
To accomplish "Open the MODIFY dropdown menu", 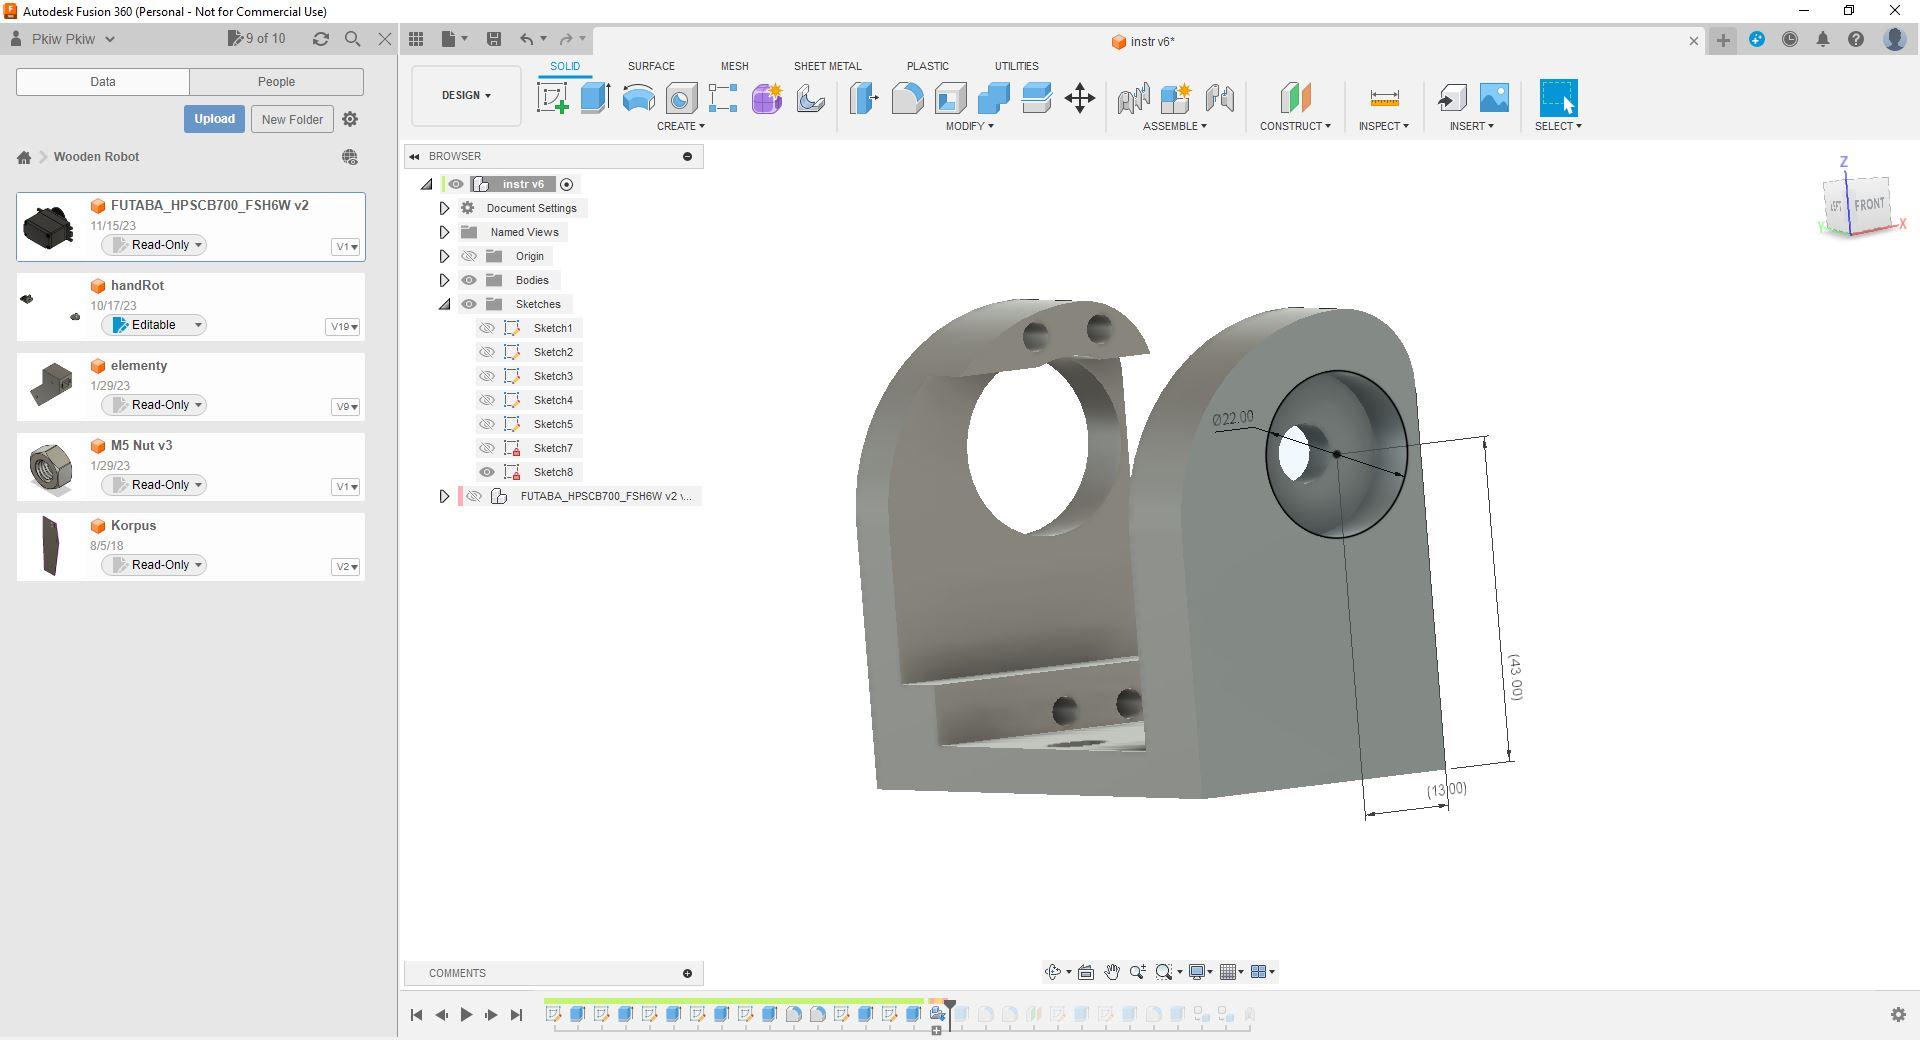I will click(x=970, y=126).
